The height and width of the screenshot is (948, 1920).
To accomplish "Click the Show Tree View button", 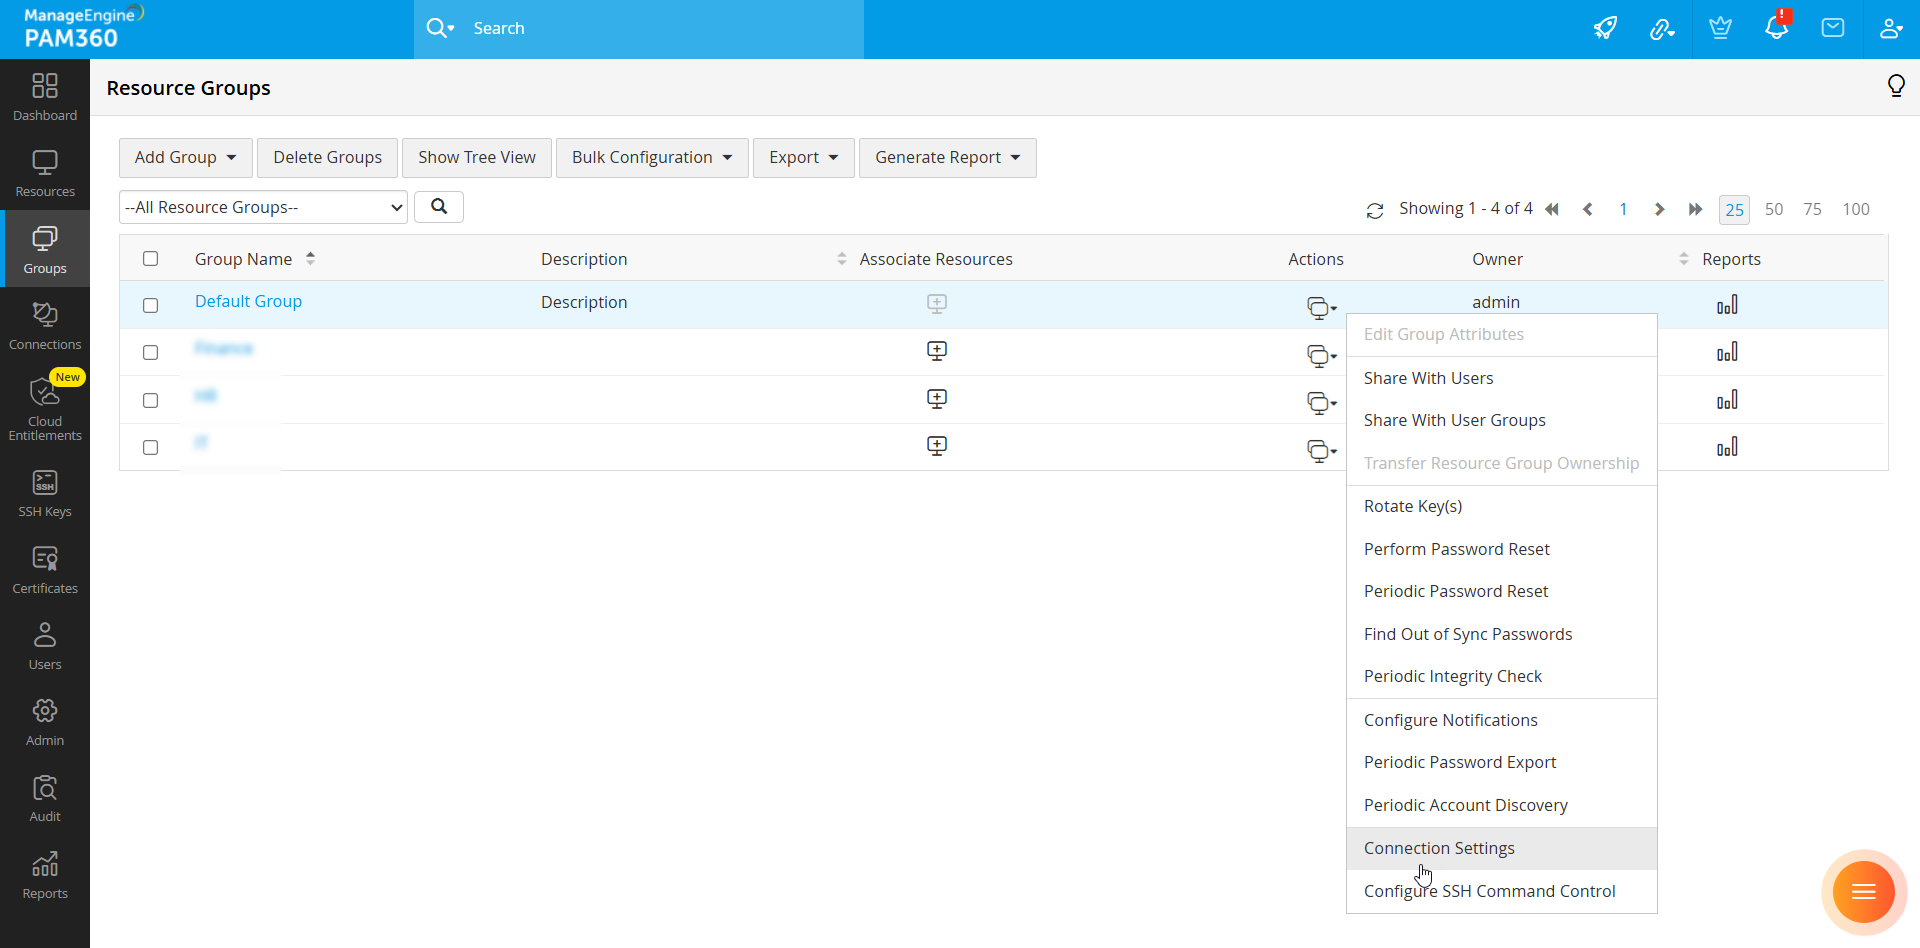I will tap(477, 158).
